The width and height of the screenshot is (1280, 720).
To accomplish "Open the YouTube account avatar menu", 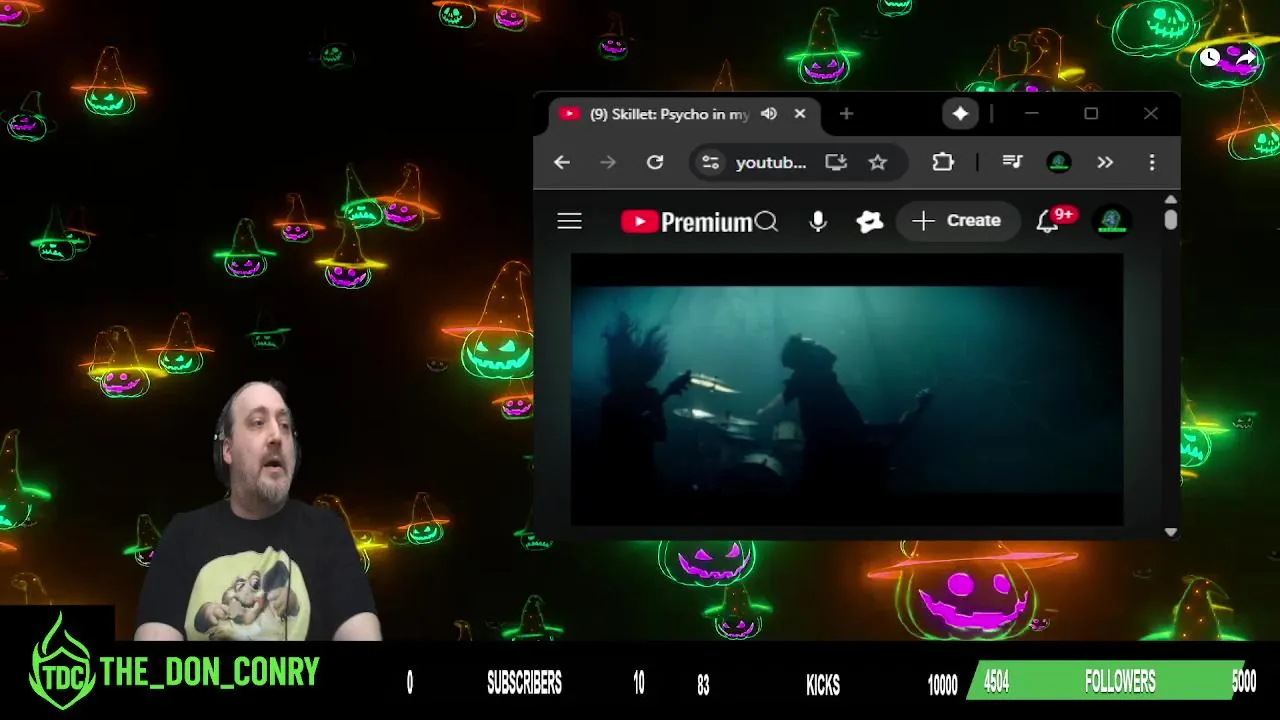I will click(x=1112, y=221).
